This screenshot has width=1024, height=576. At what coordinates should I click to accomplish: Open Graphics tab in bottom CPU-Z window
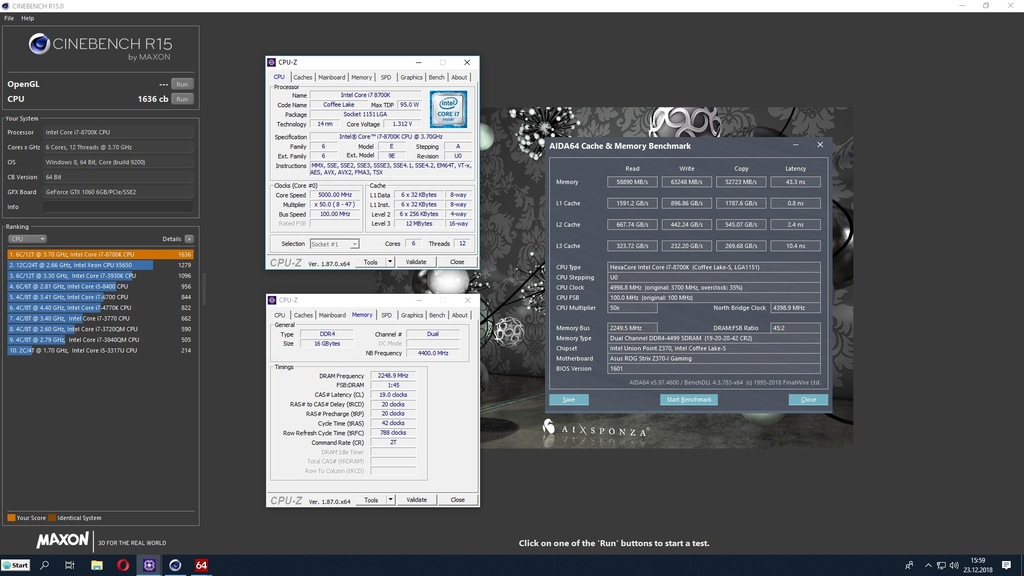tap(412, 315)
